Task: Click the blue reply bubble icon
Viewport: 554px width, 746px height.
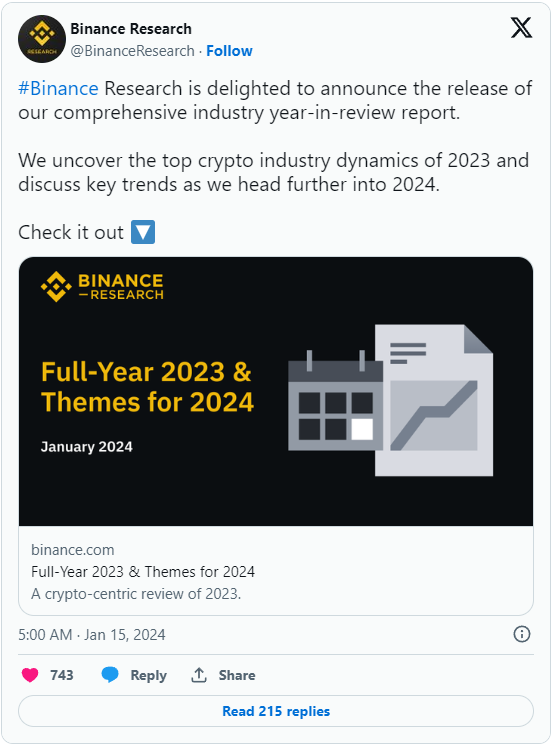Action: pos(110,675)
